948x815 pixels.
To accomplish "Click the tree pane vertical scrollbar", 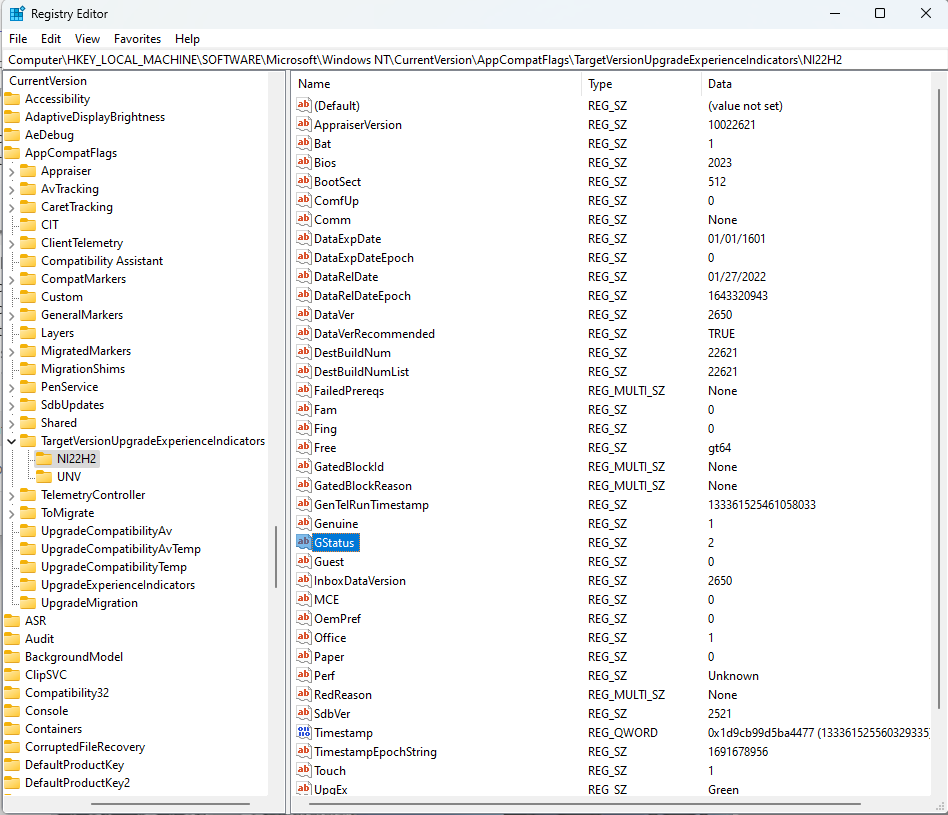I will pyautogui.click(x=276, y=556).
